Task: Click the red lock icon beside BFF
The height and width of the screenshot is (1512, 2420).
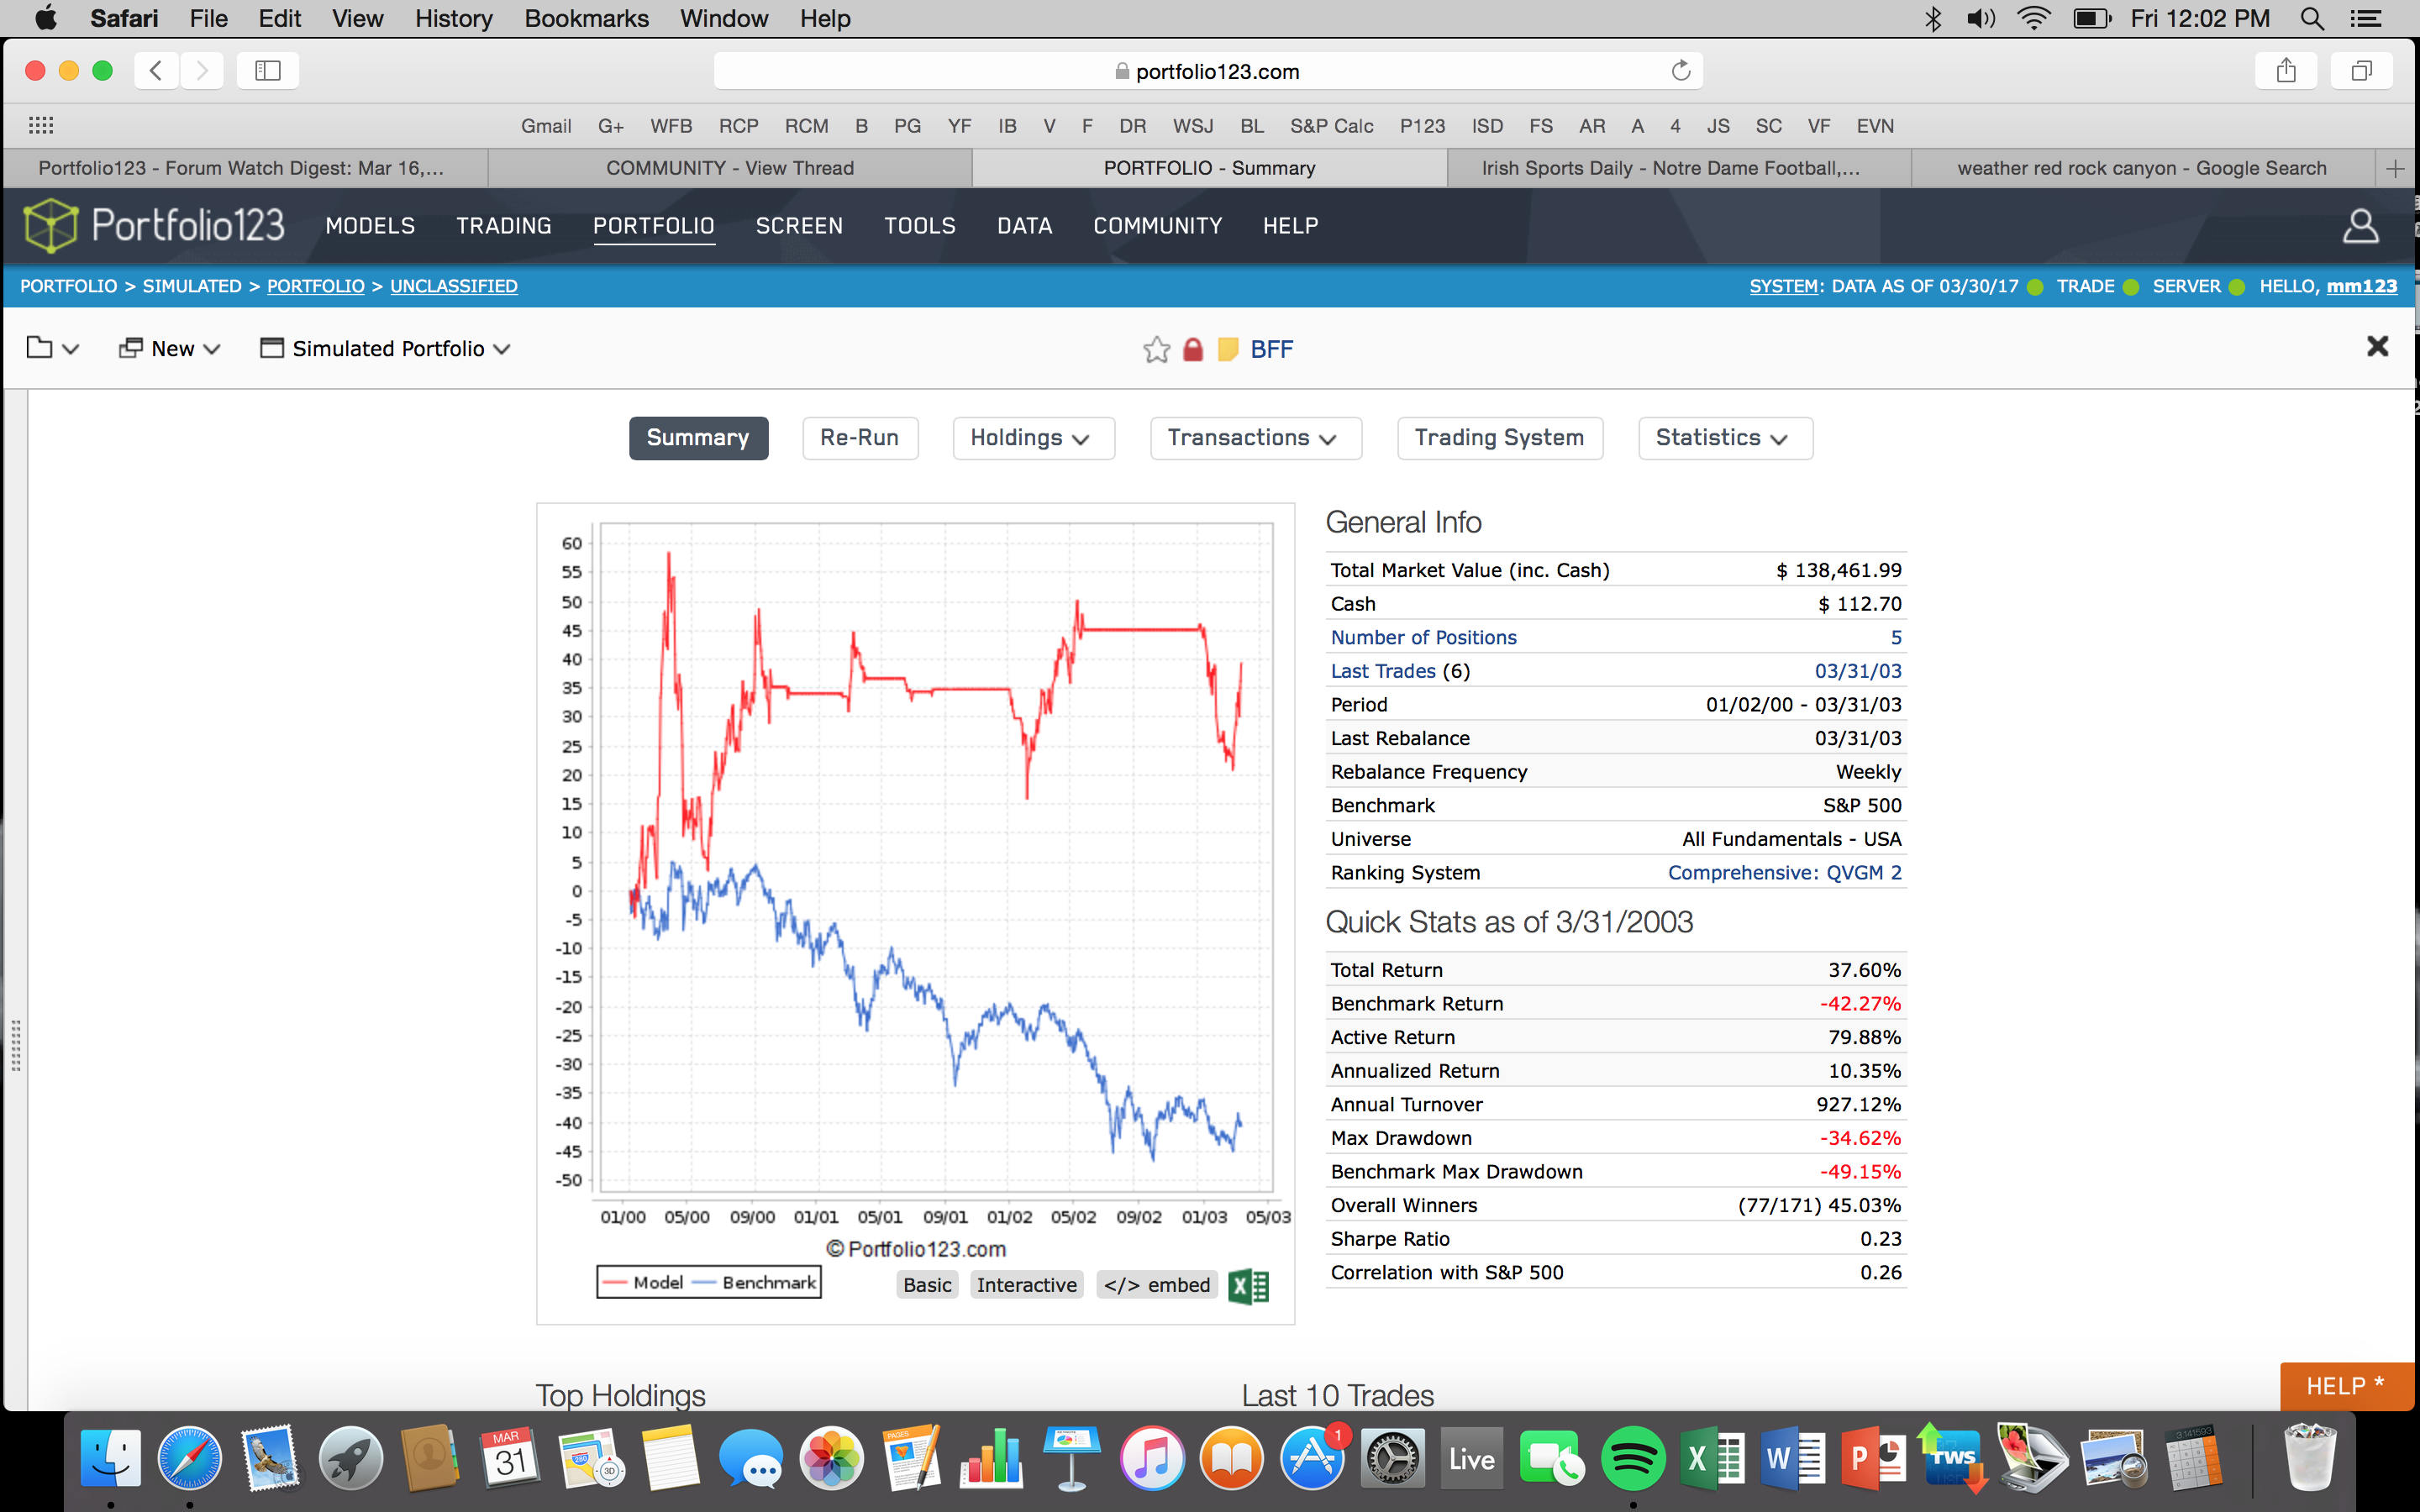Action: 1192,349
